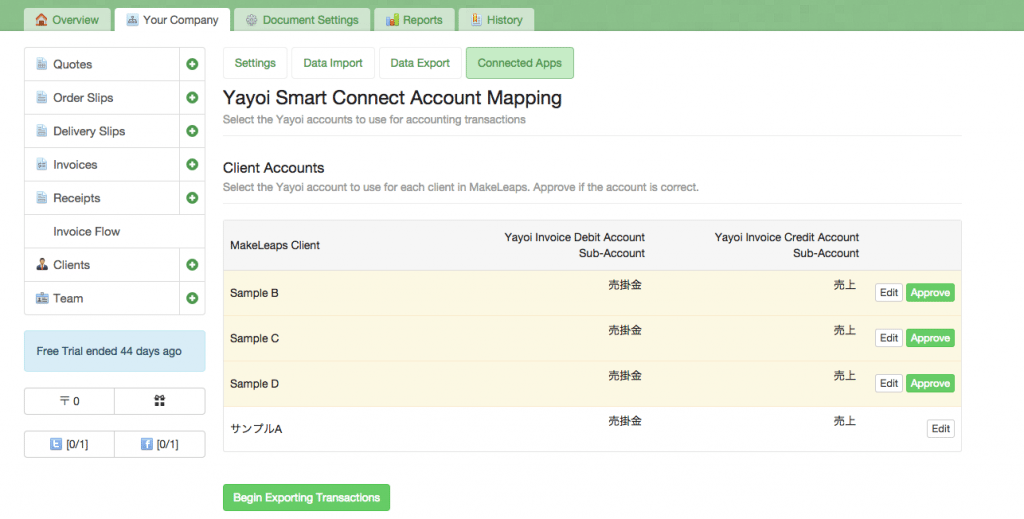Open Delivery Slips in the sidebar

point(102,131)
